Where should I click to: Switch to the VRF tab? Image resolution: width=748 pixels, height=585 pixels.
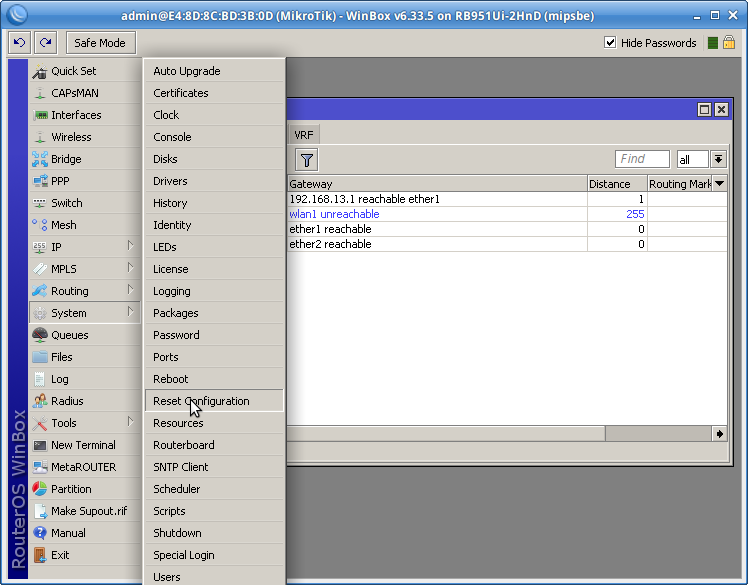click(304, 135)
